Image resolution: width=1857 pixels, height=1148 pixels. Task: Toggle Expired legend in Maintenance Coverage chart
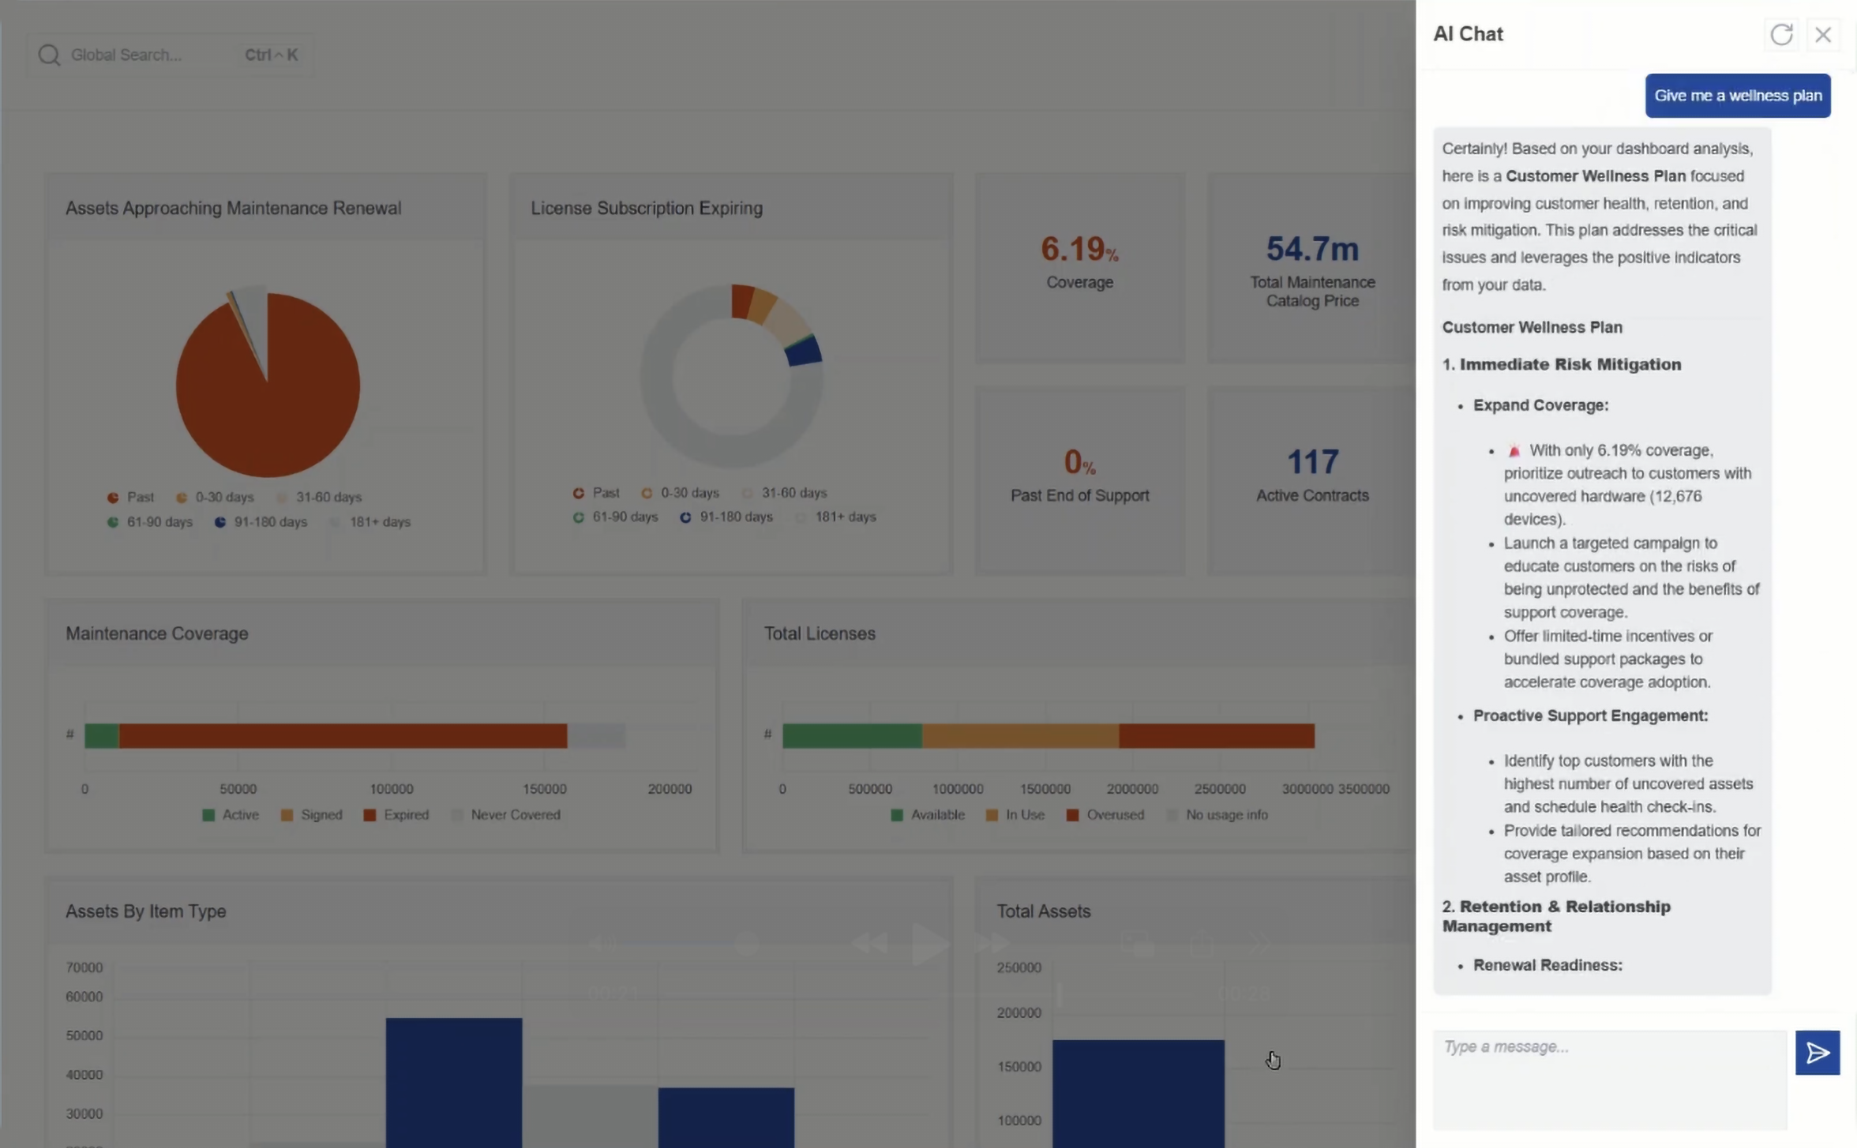coord(396,815)
